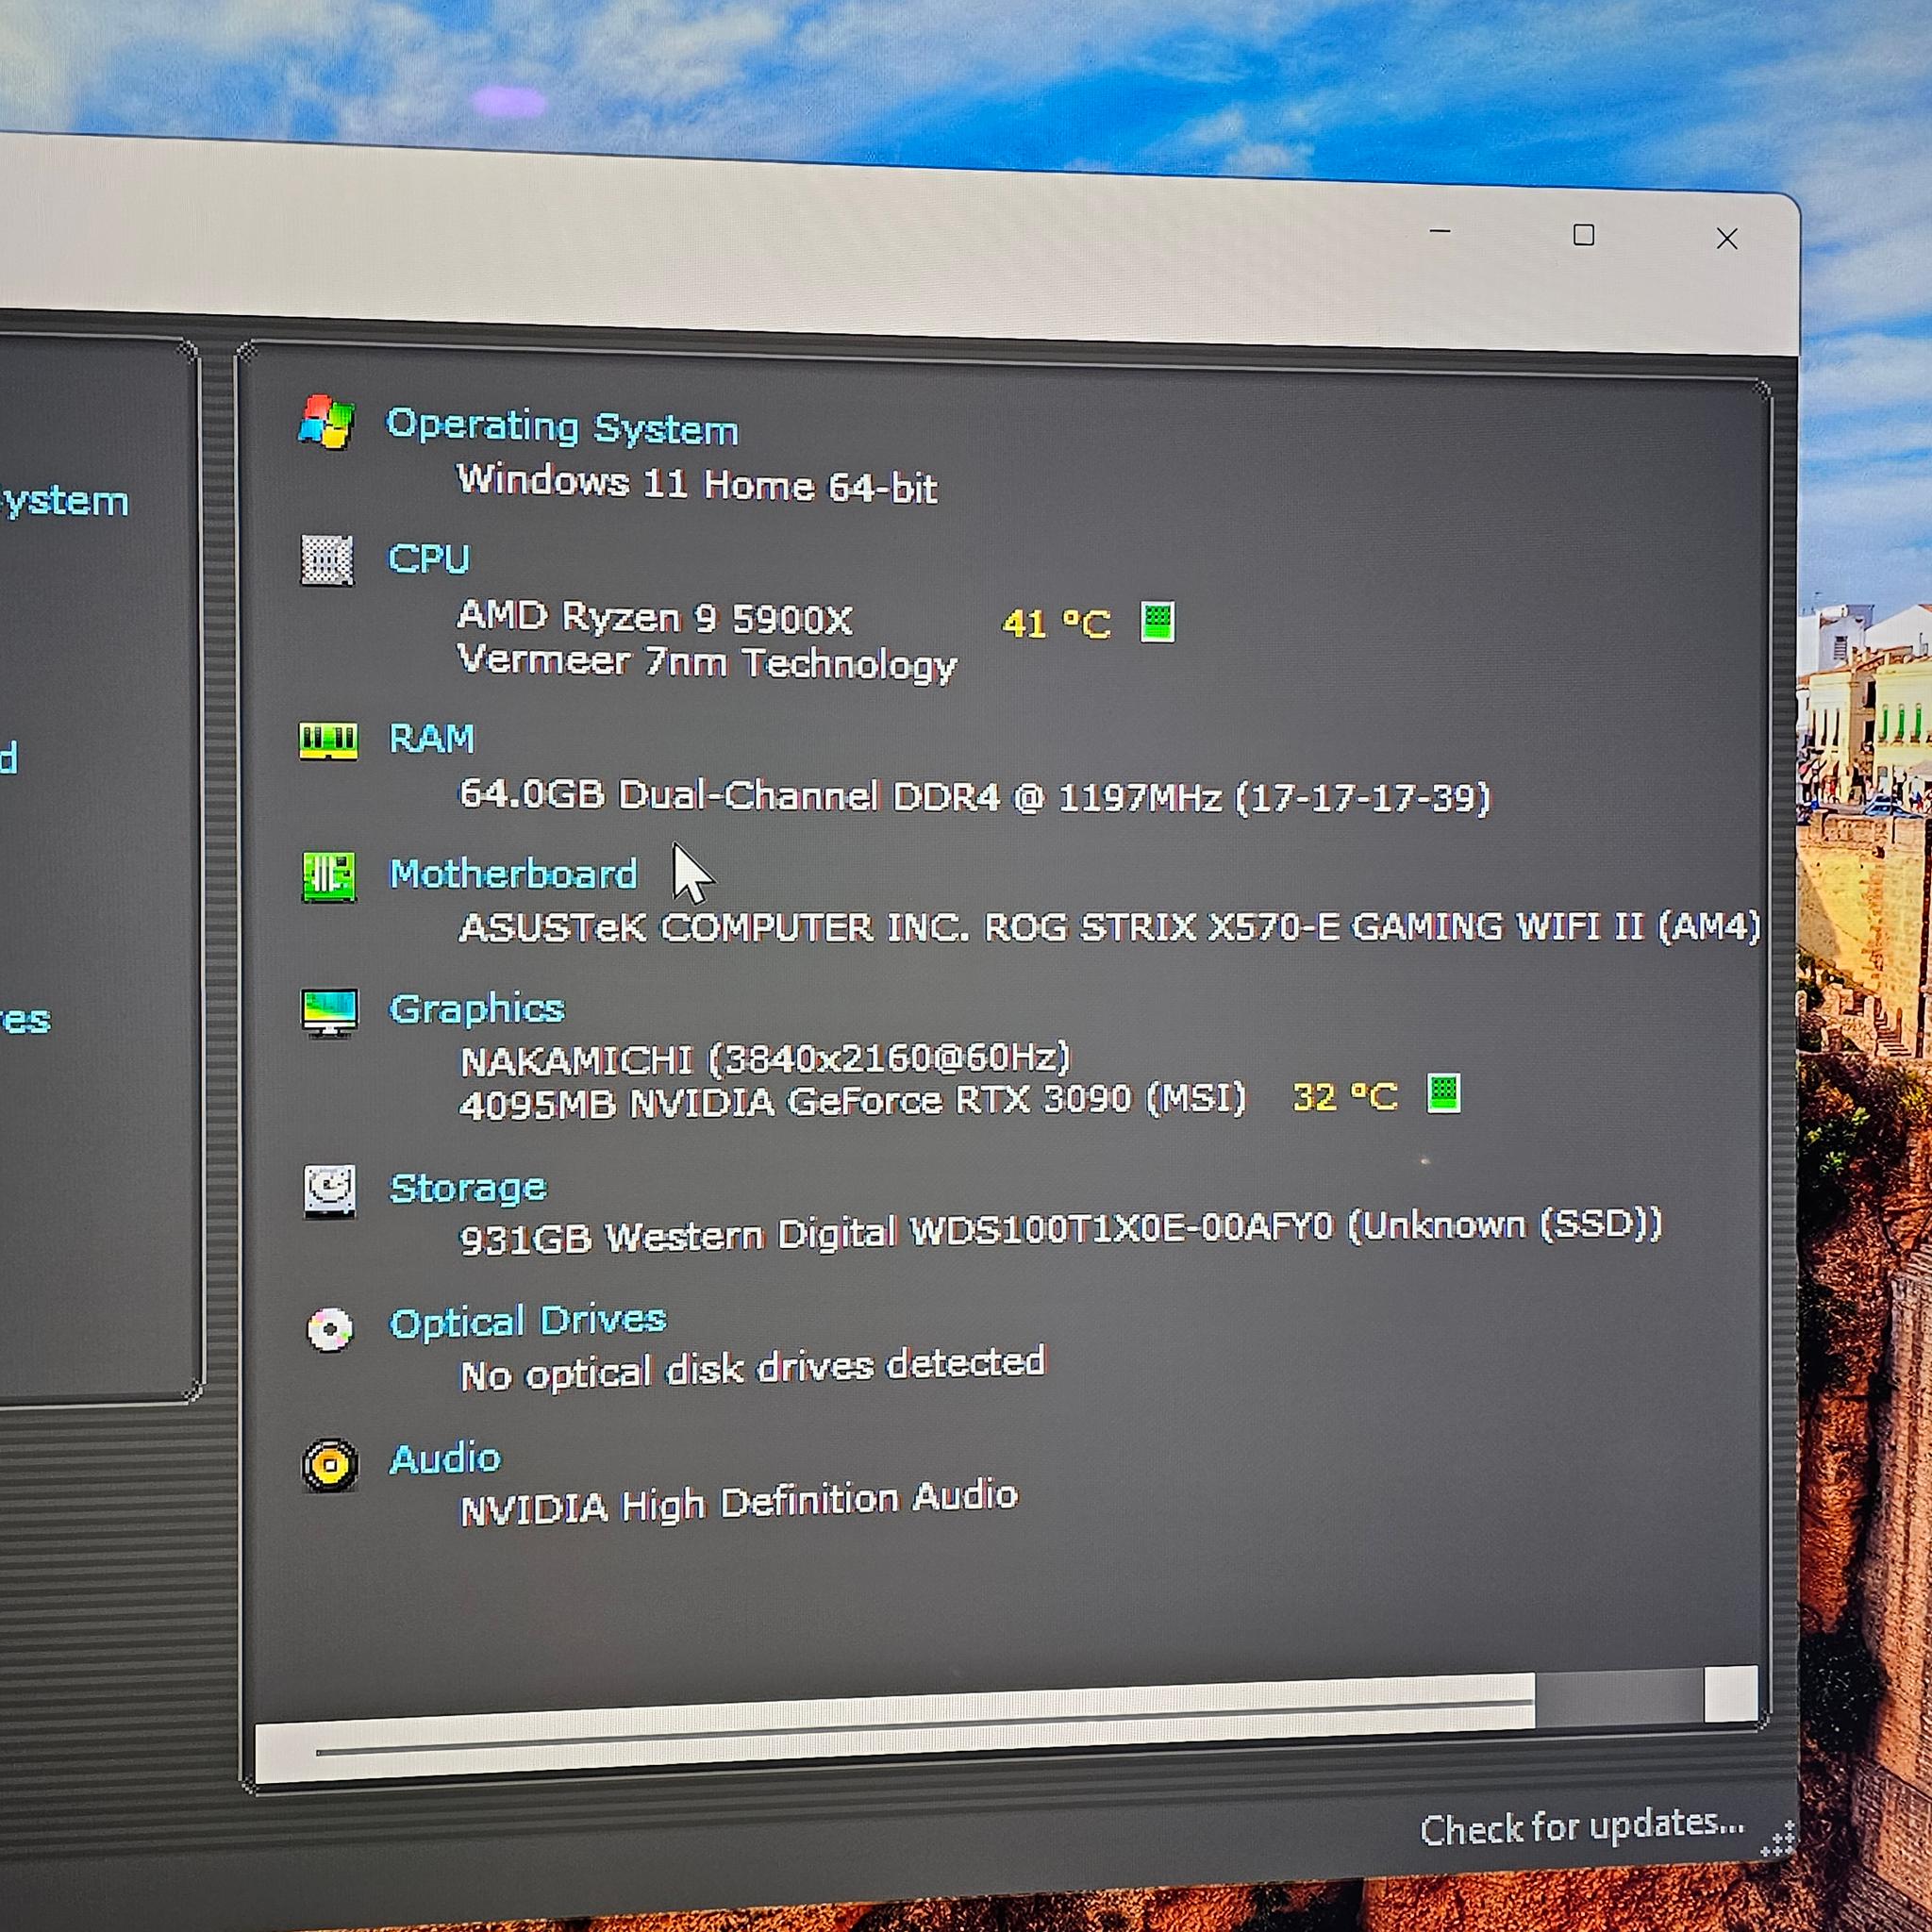Click the Check for updates link

pyautogui.click(x=1582, y=1826)
